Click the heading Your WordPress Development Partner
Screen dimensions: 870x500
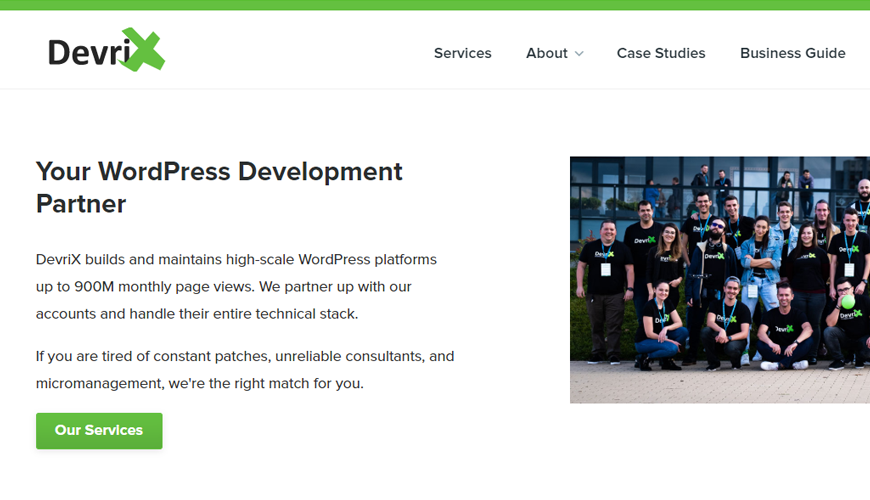(219, 188)
